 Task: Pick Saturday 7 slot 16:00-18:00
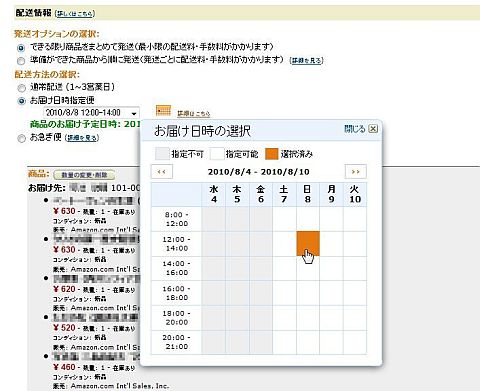pos(284,293)
